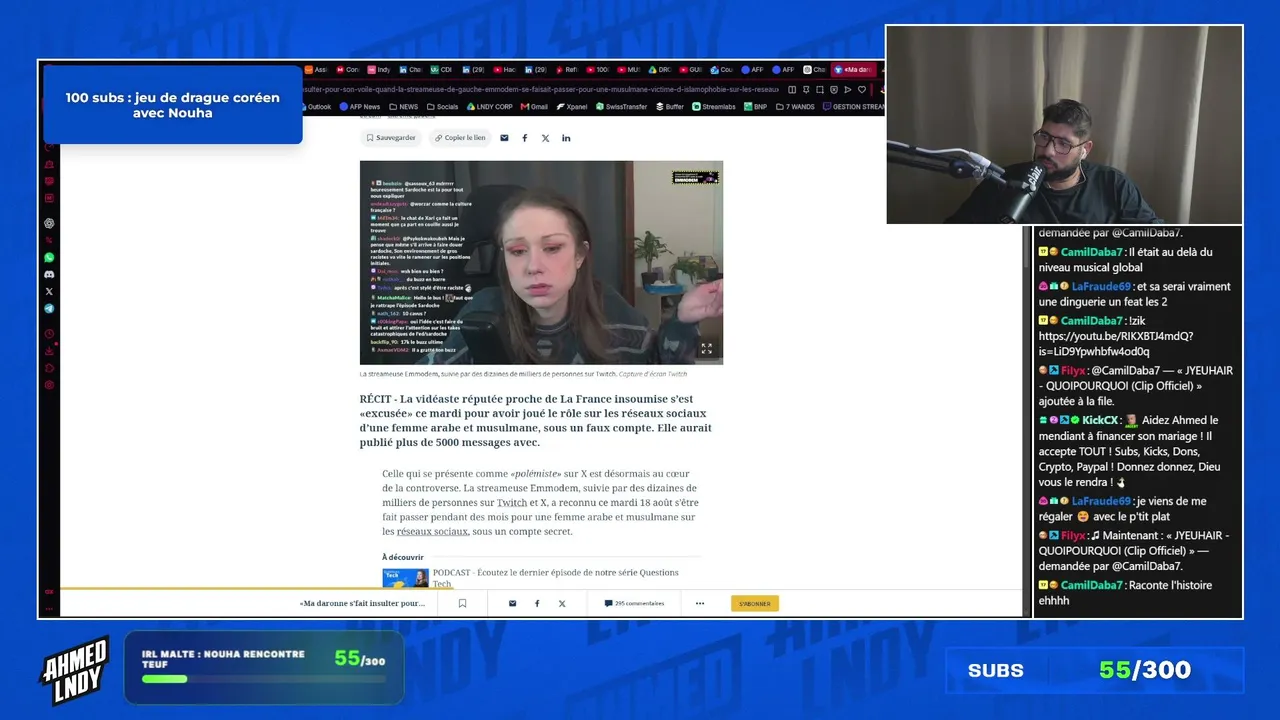Follow the Twitch link in the article
Image resolution: width=1280 pixels, height=720 pixels.
click(512, 503)
